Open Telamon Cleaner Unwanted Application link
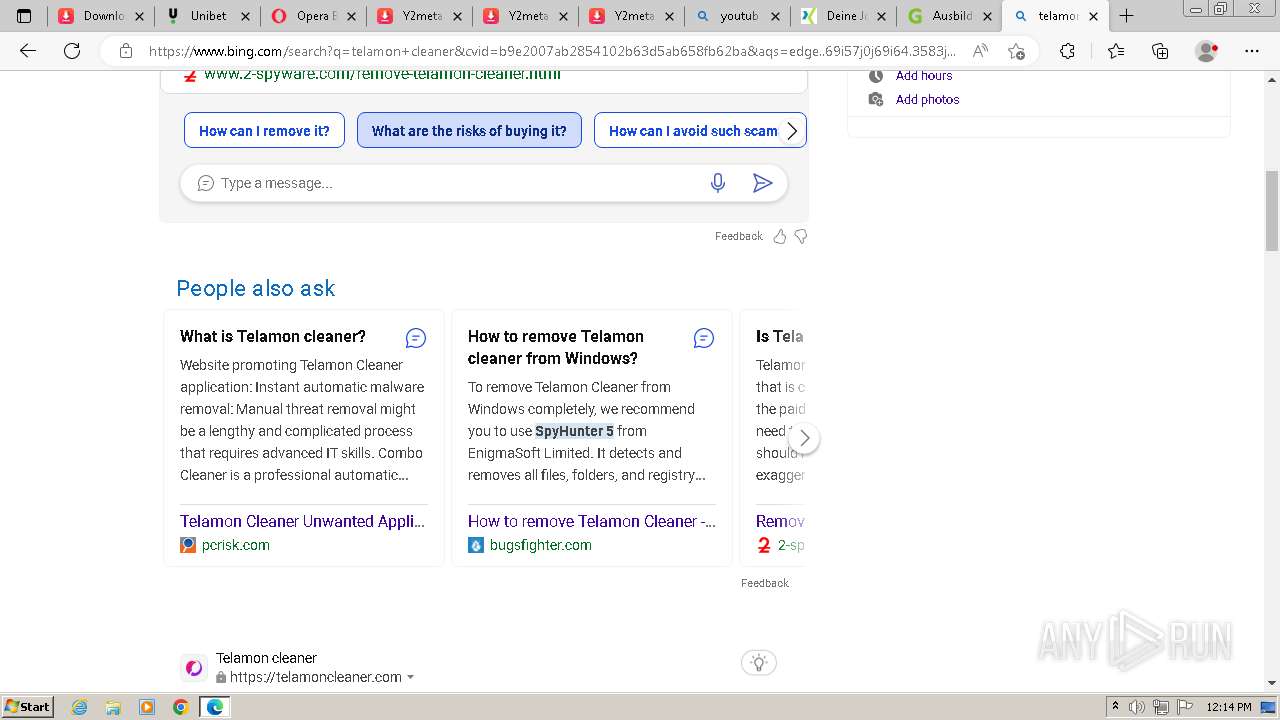This screenshot has height=720, width=1280. pyautogui.click(x=303, y=521)
